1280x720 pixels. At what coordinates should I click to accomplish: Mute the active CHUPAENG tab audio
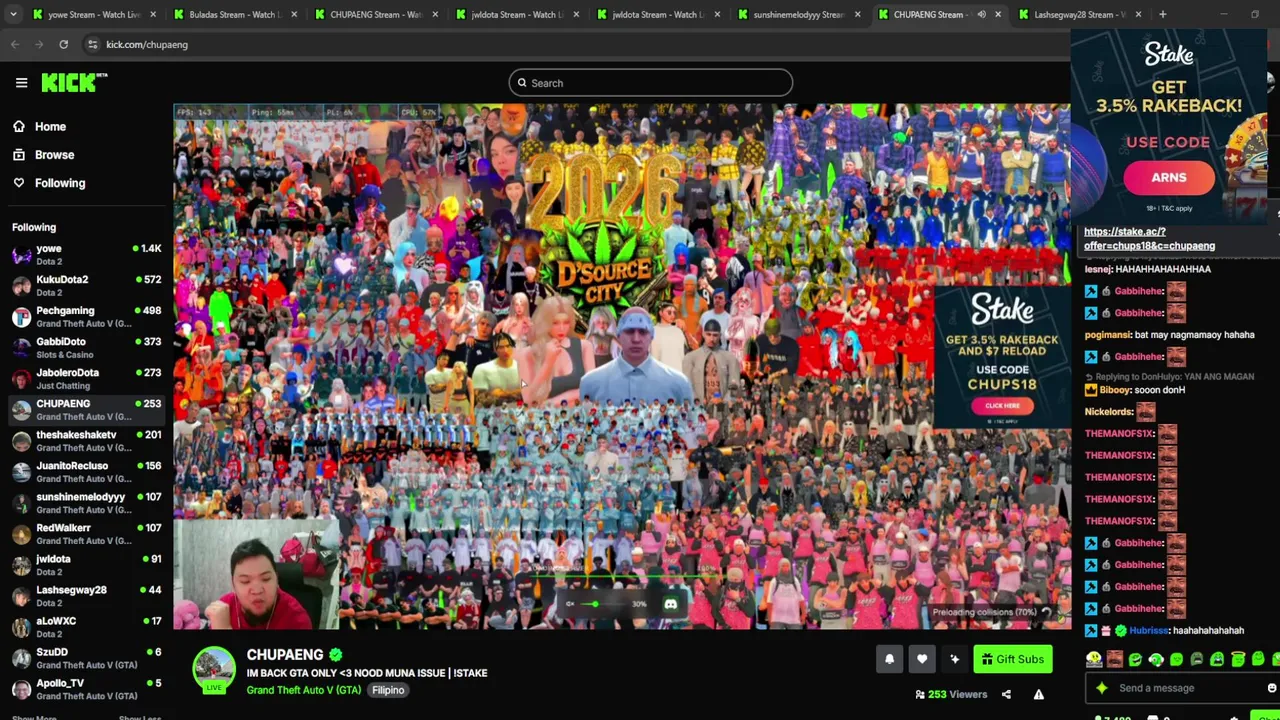click(x=981, y=14)
